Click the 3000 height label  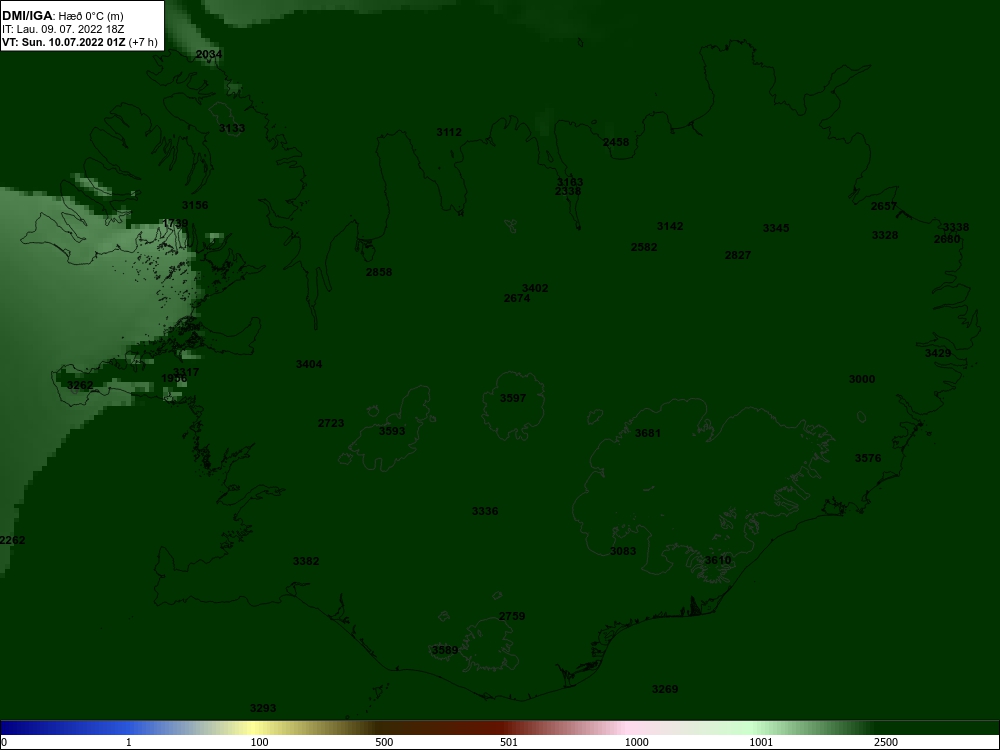[862, 379]
